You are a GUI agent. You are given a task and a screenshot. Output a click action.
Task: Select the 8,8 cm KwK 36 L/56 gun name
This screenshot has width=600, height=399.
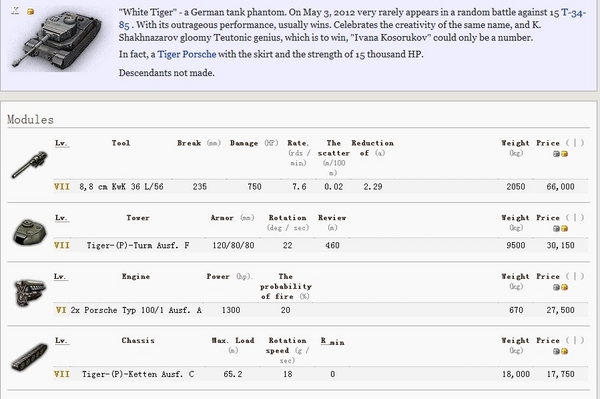click(x=121, y=187)
